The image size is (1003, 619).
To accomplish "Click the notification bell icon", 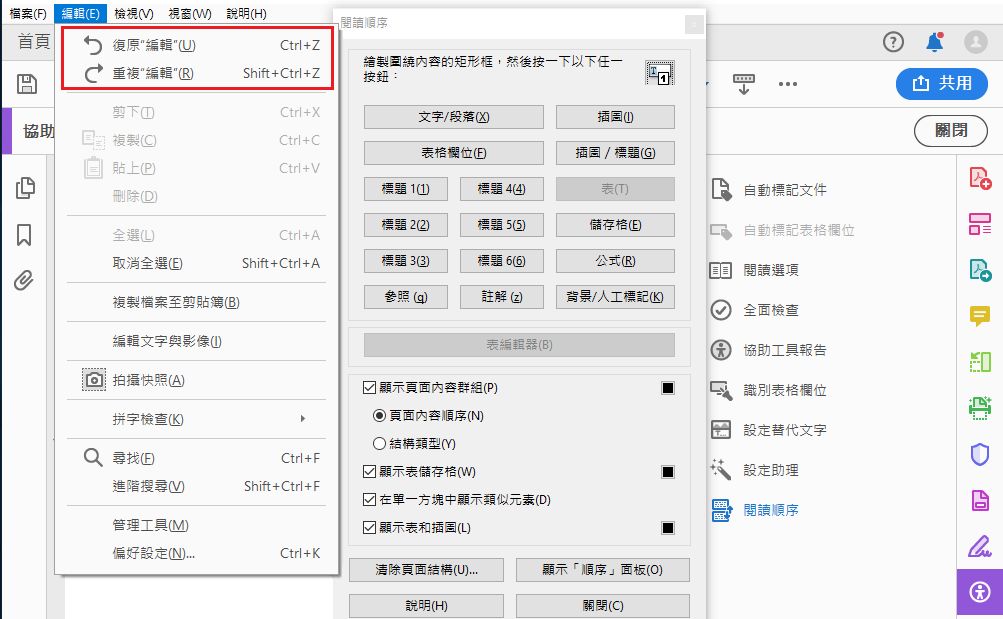I will (x=934, y=42).
